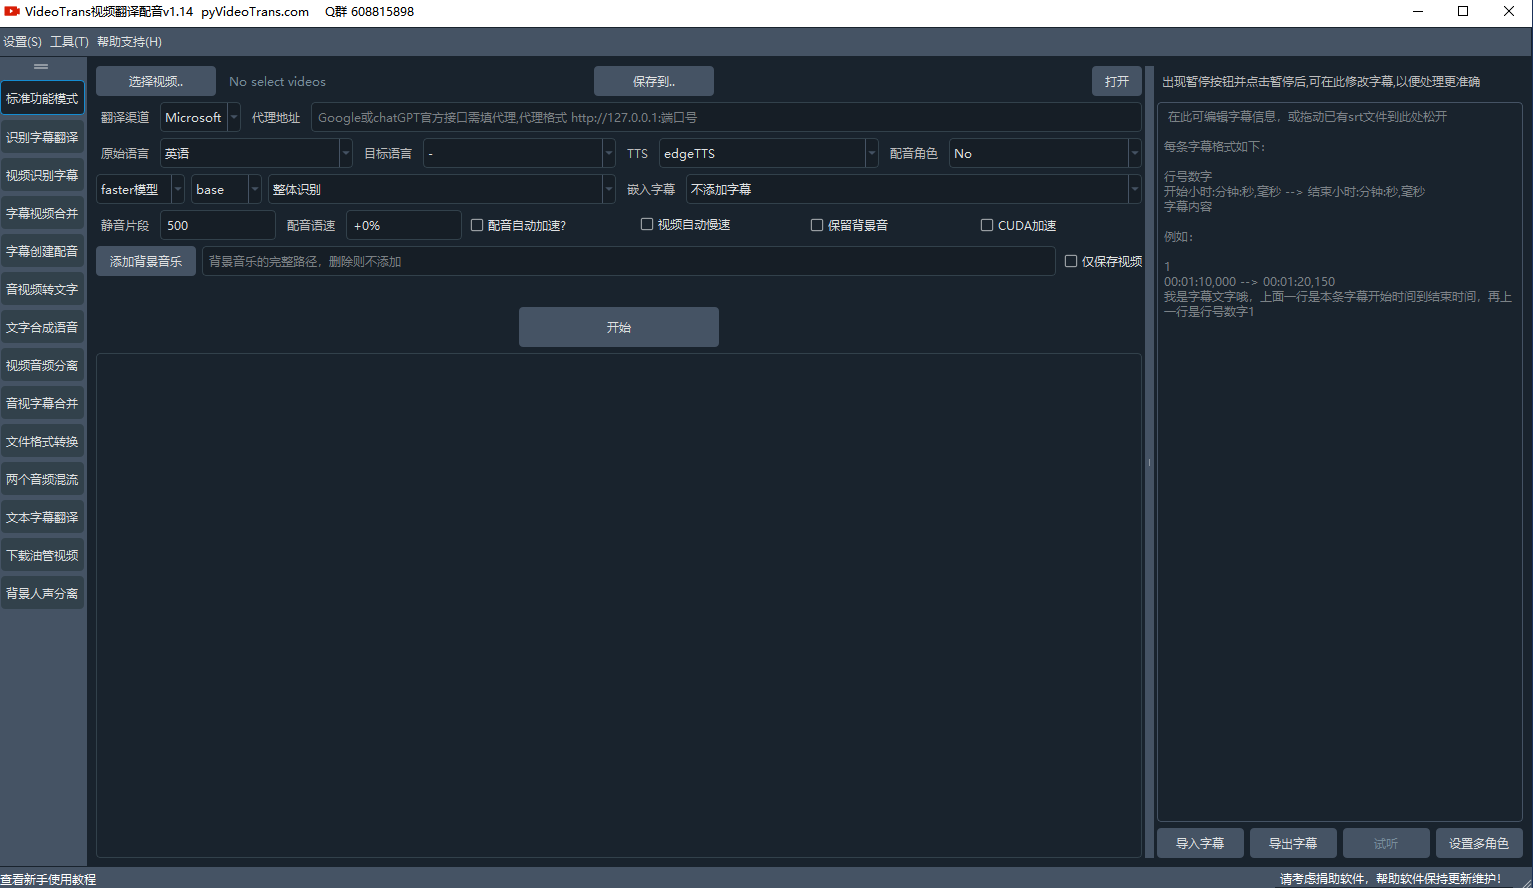Enable the 配音自动加速 checkbox

click(x=477, y=225)
